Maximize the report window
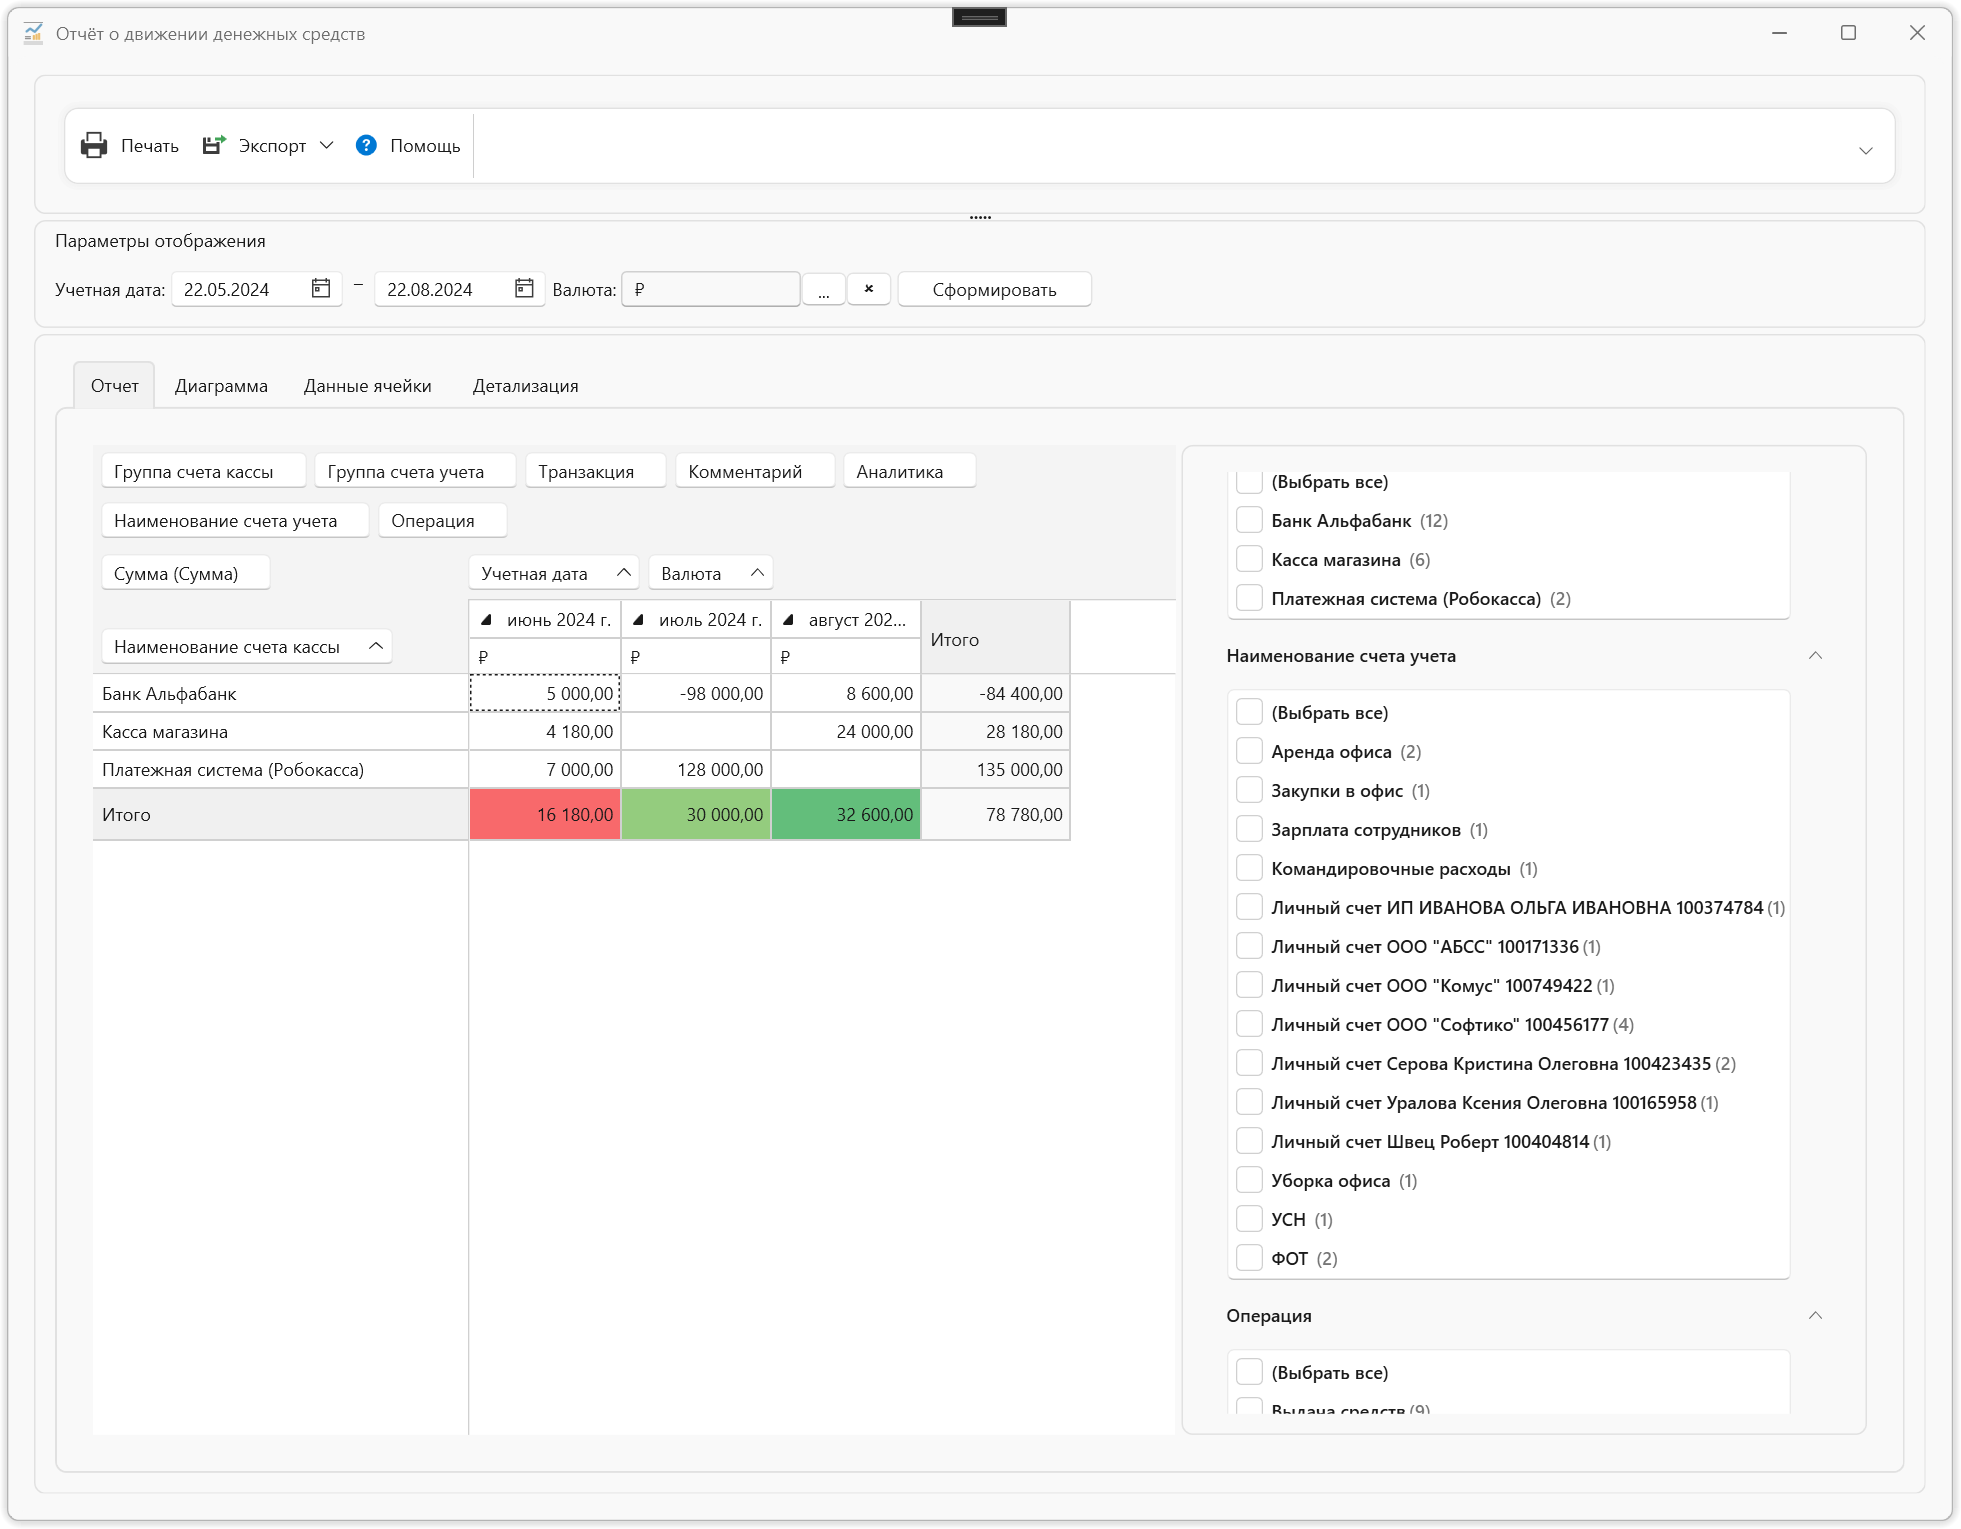 tap(1848, 33)
